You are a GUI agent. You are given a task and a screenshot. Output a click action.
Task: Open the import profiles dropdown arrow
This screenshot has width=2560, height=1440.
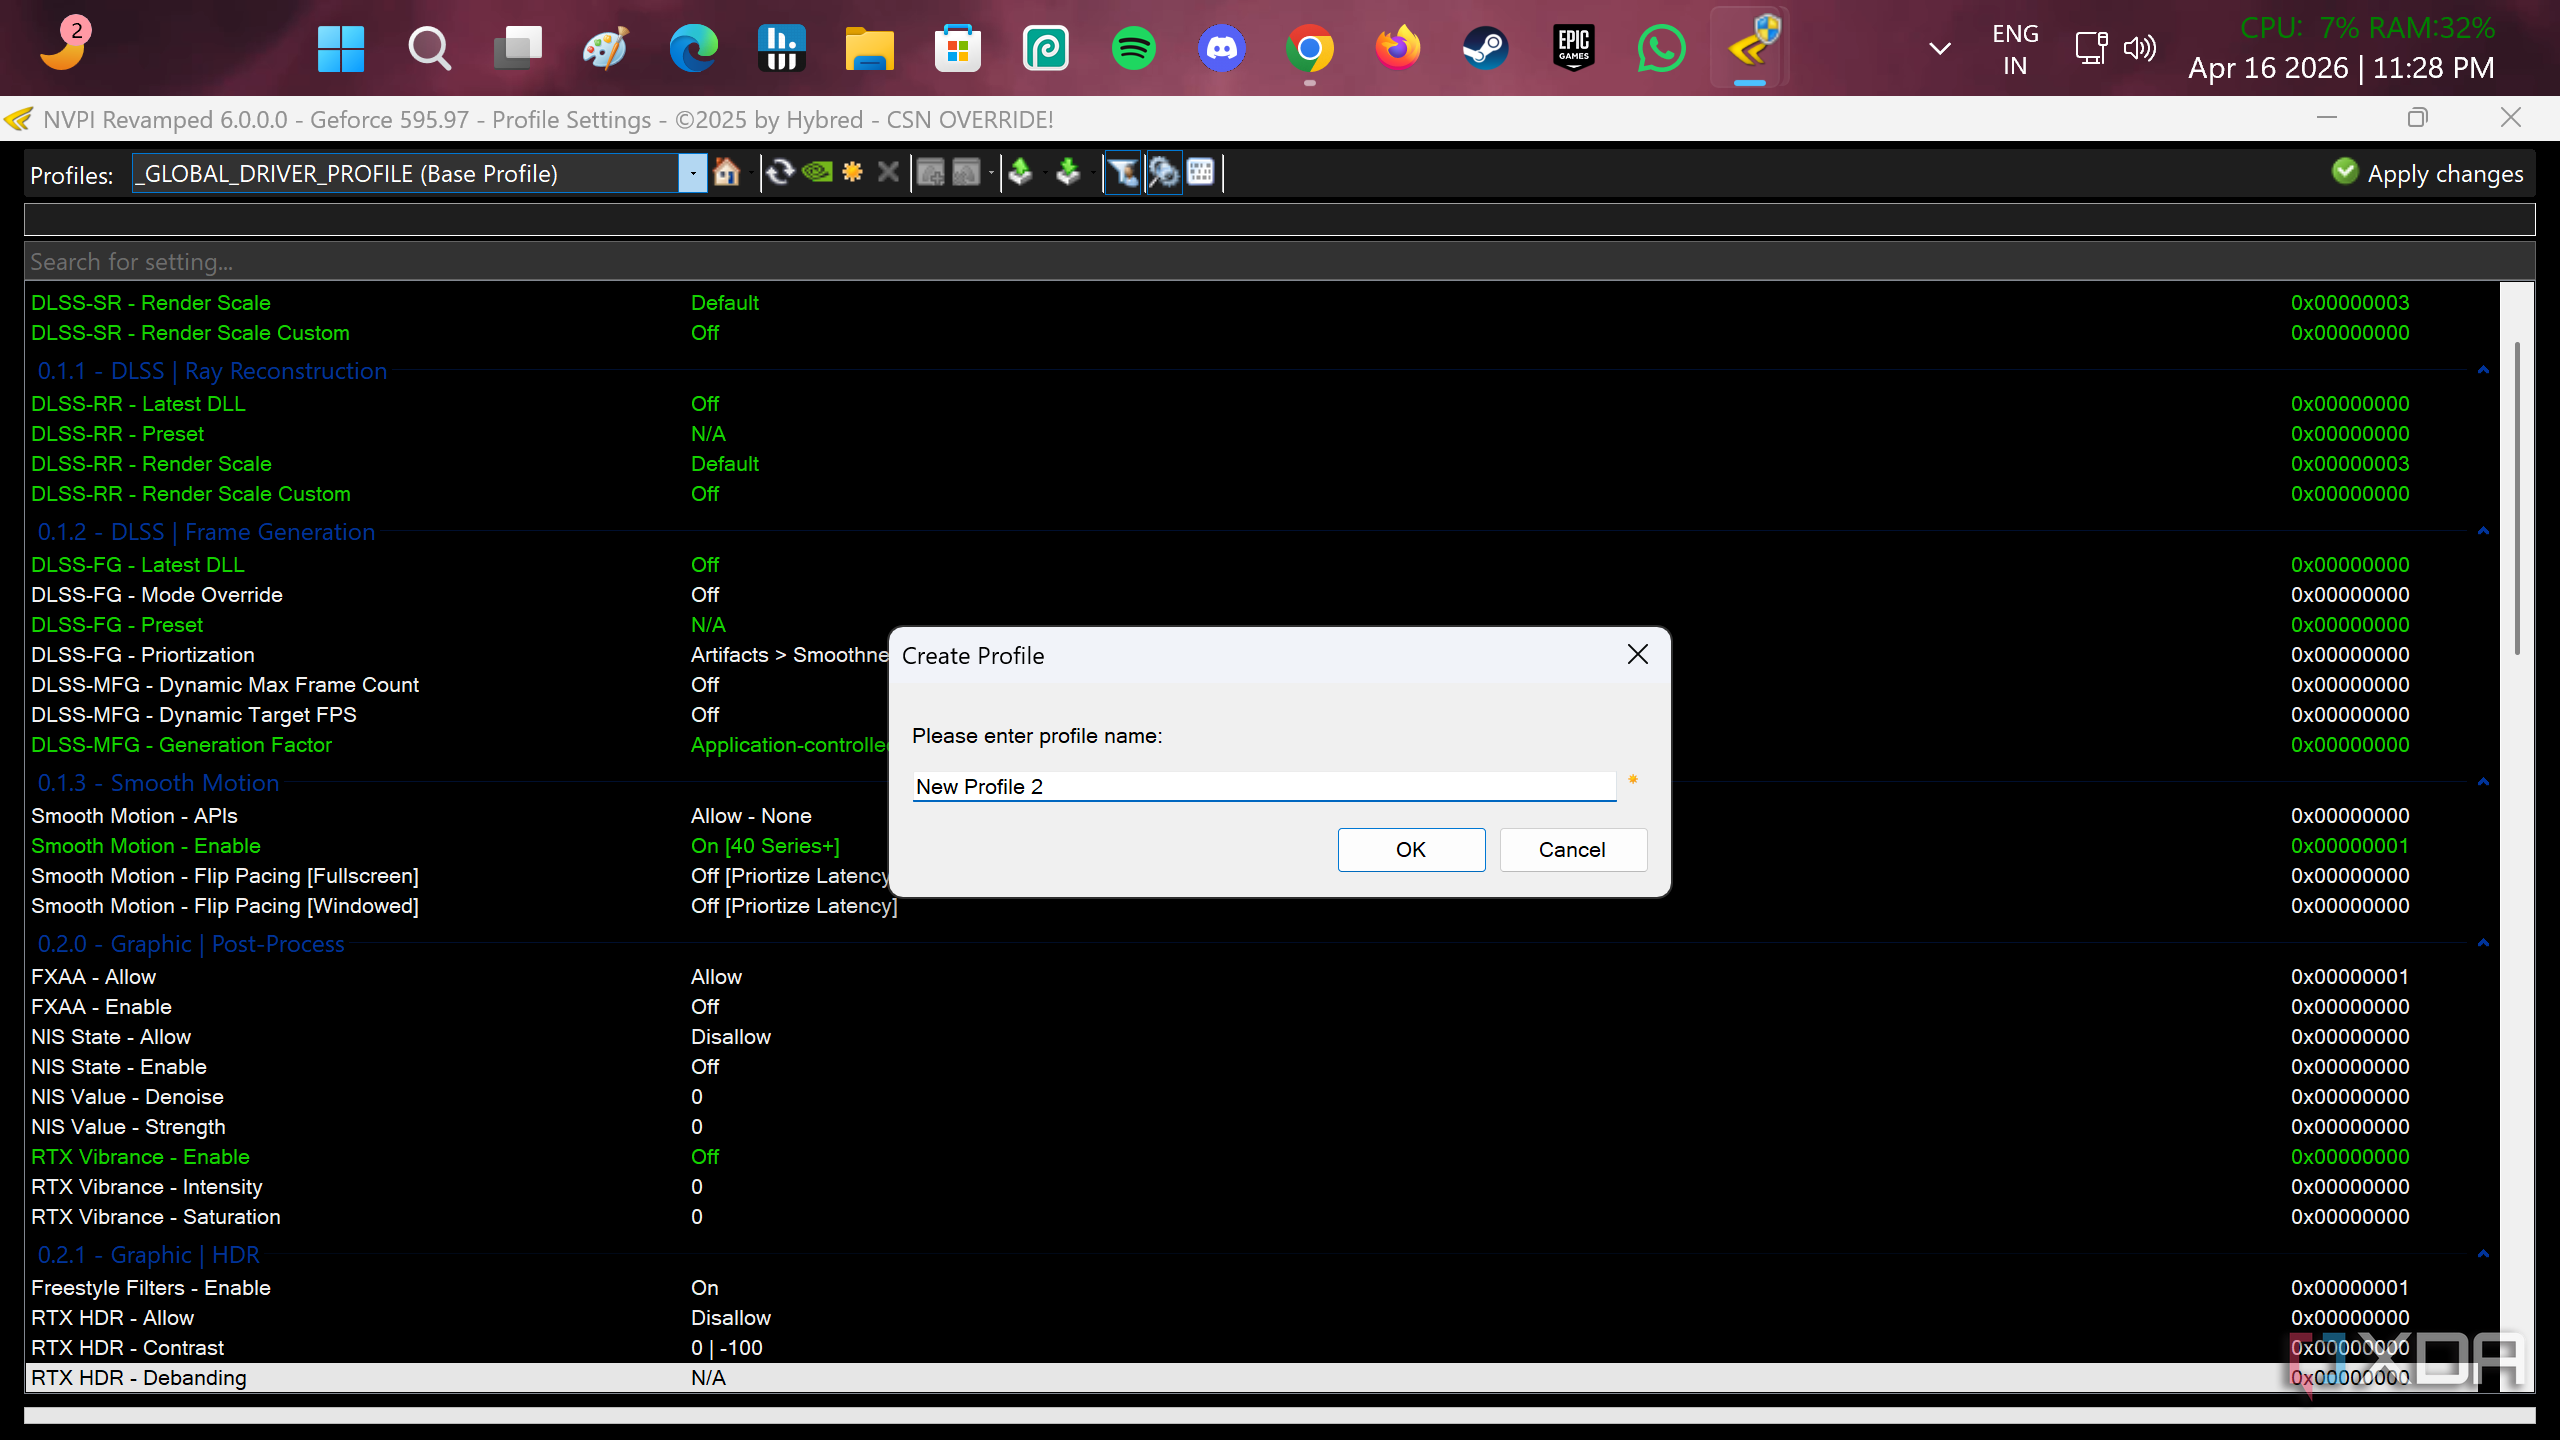[1092, 173]
